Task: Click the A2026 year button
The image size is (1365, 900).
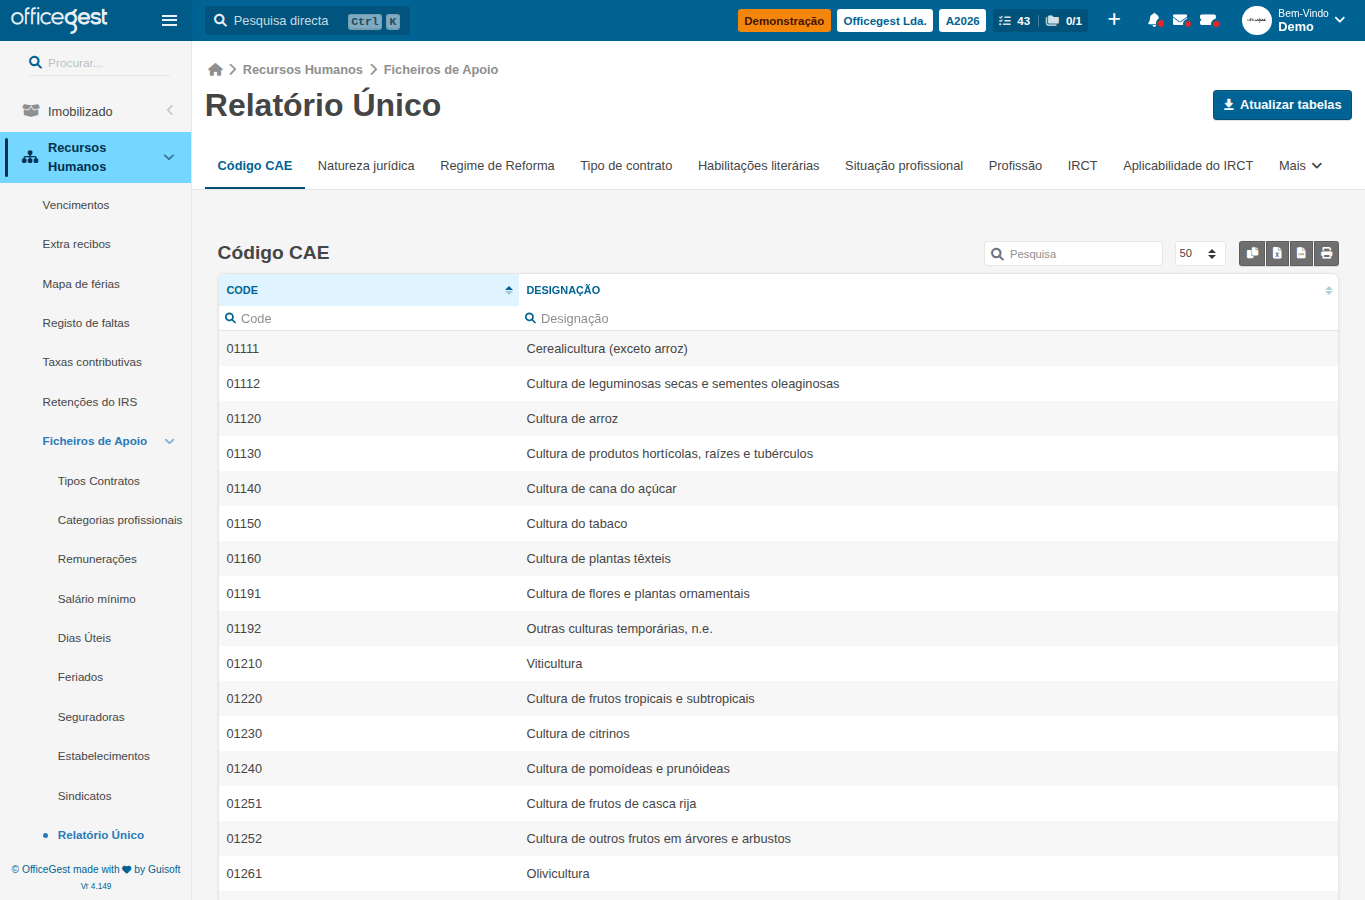Action: tap(963, 21)
